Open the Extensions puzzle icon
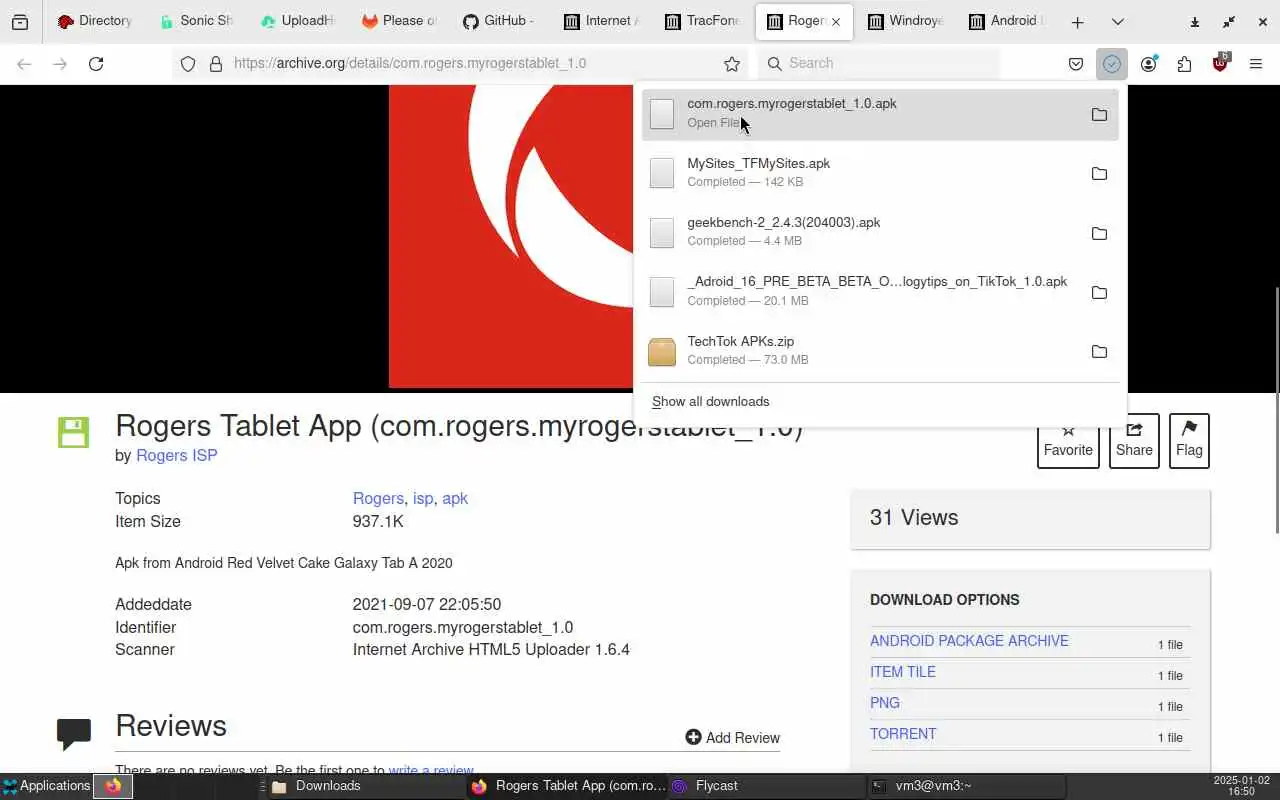The image size is (1280, 800). pos(1184,63)
